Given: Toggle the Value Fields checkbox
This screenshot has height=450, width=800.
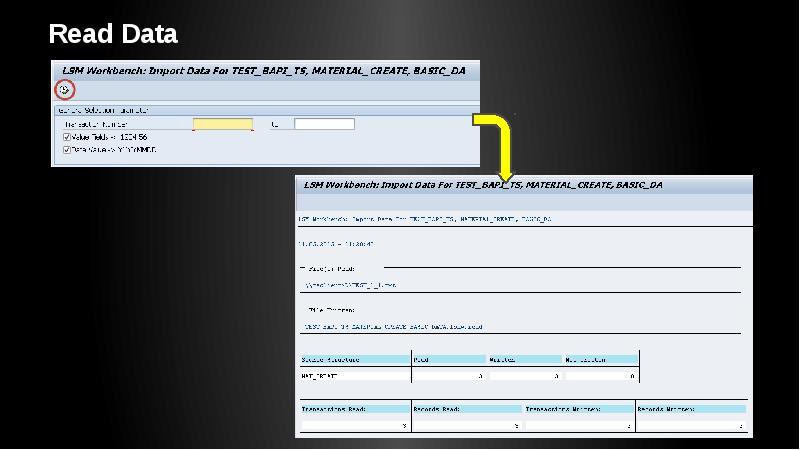Looking at the screenshot, I should tap(67, 137).
